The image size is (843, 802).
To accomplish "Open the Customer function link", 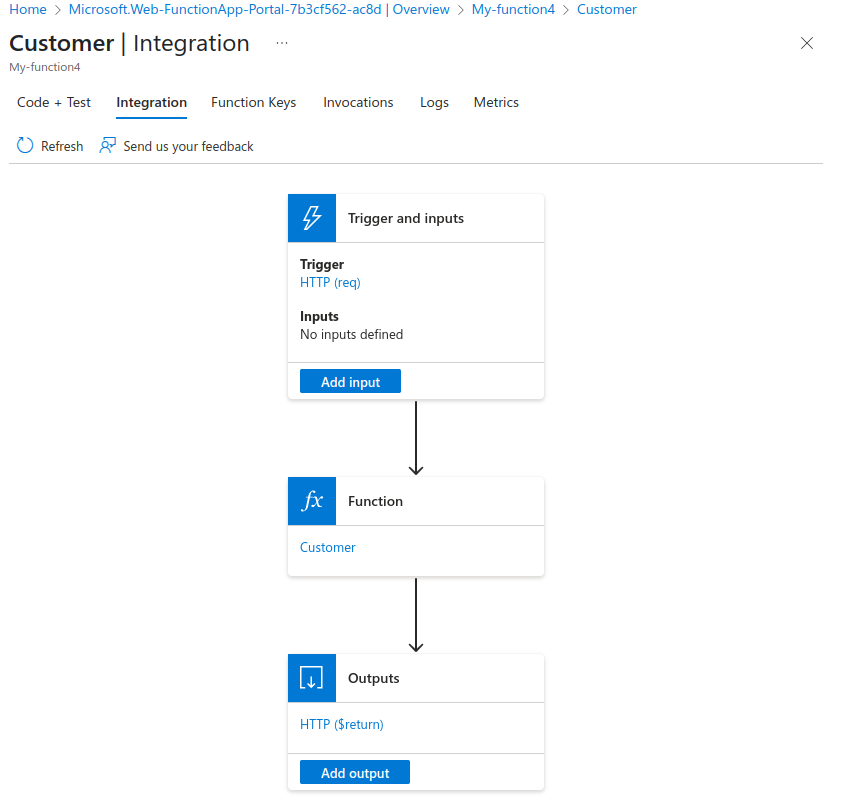I will pyautogui.click(x=328, y=547).
